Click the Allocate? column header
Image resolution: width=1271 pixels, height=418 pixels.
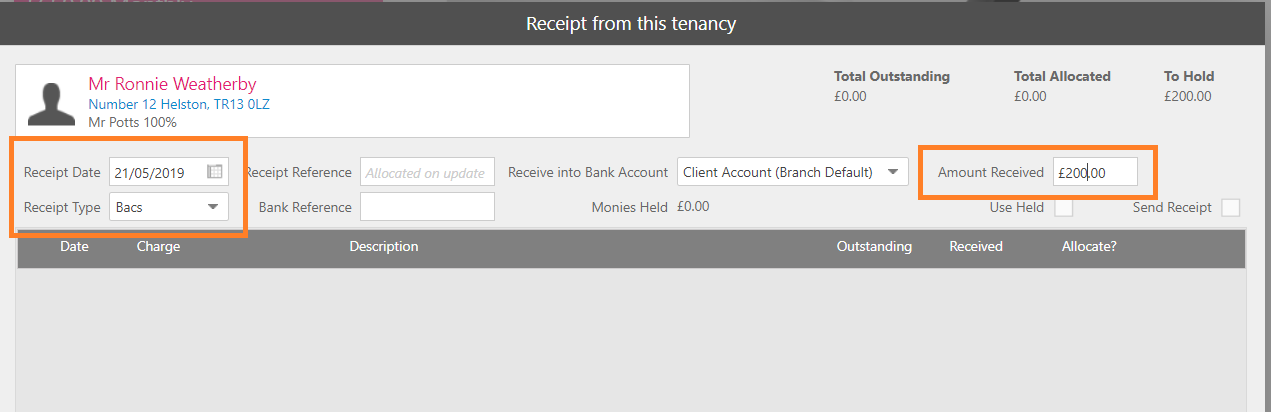pyautogui.click(x=1089, y=246)
